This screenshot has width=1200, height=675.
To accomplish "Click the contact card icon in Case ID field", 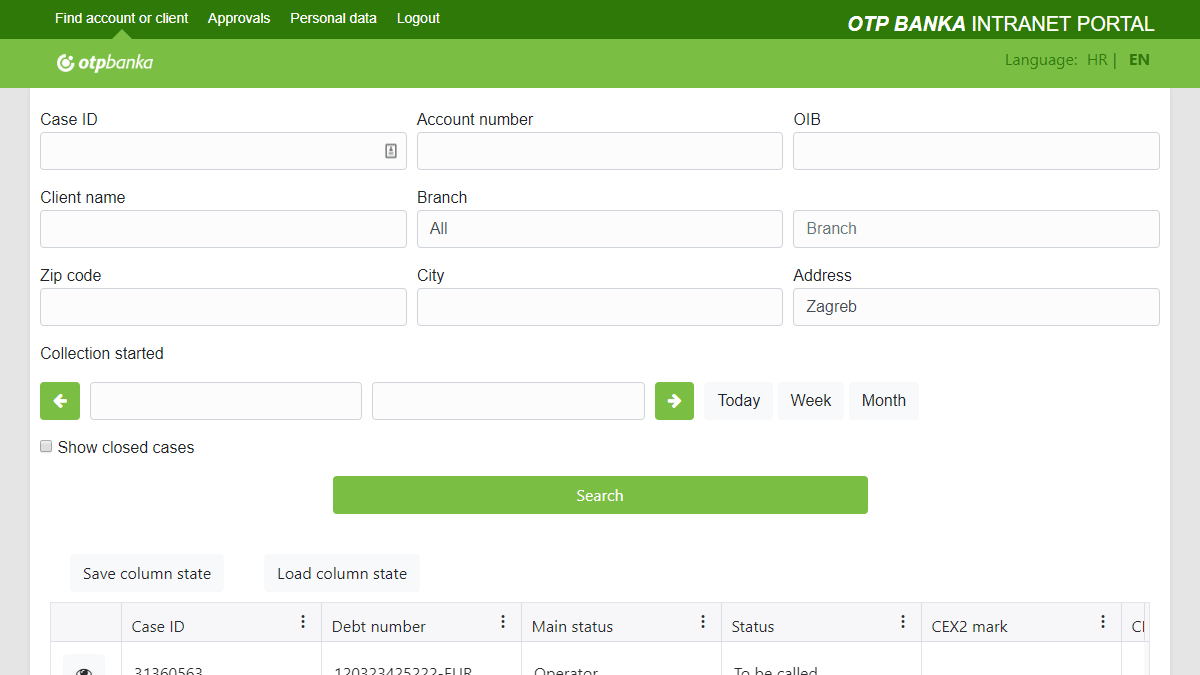I will pyautogui.click(x=391, y=151).
